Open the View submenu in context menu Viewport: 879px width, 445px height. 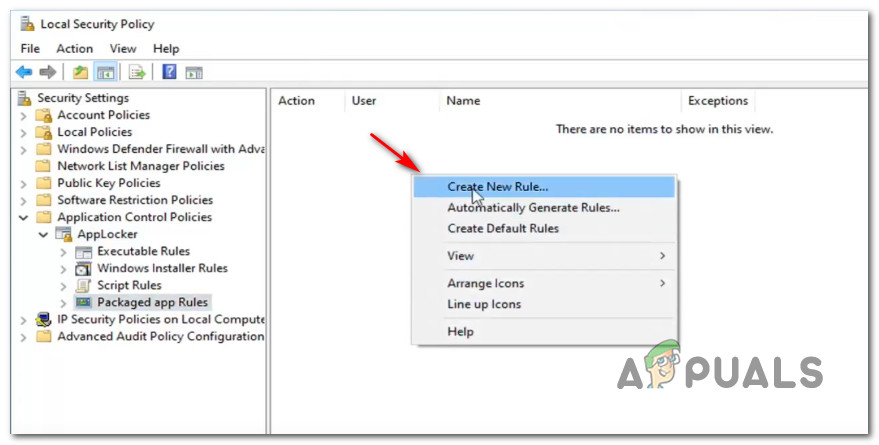click(544, 256)
